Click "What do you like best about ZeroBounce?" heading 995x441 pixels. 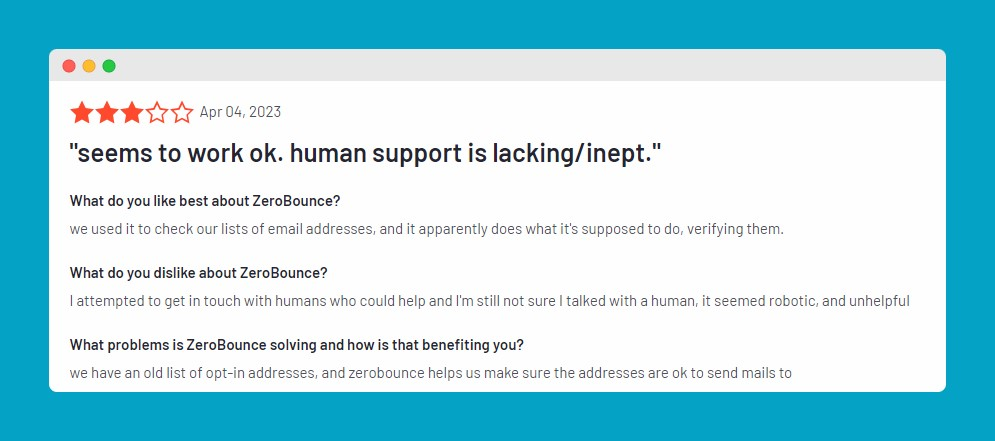coord(205,200)
